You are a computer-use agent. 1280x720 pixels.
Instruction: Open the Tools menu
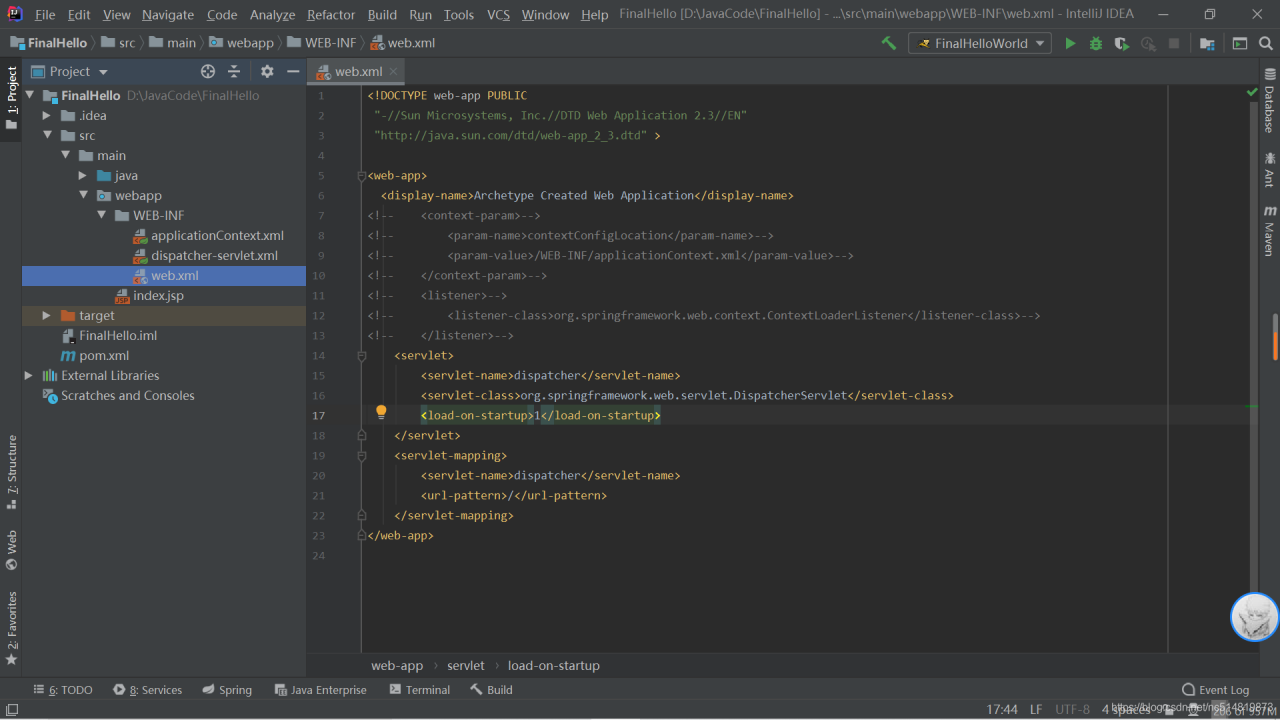click(x=459, y=15)
